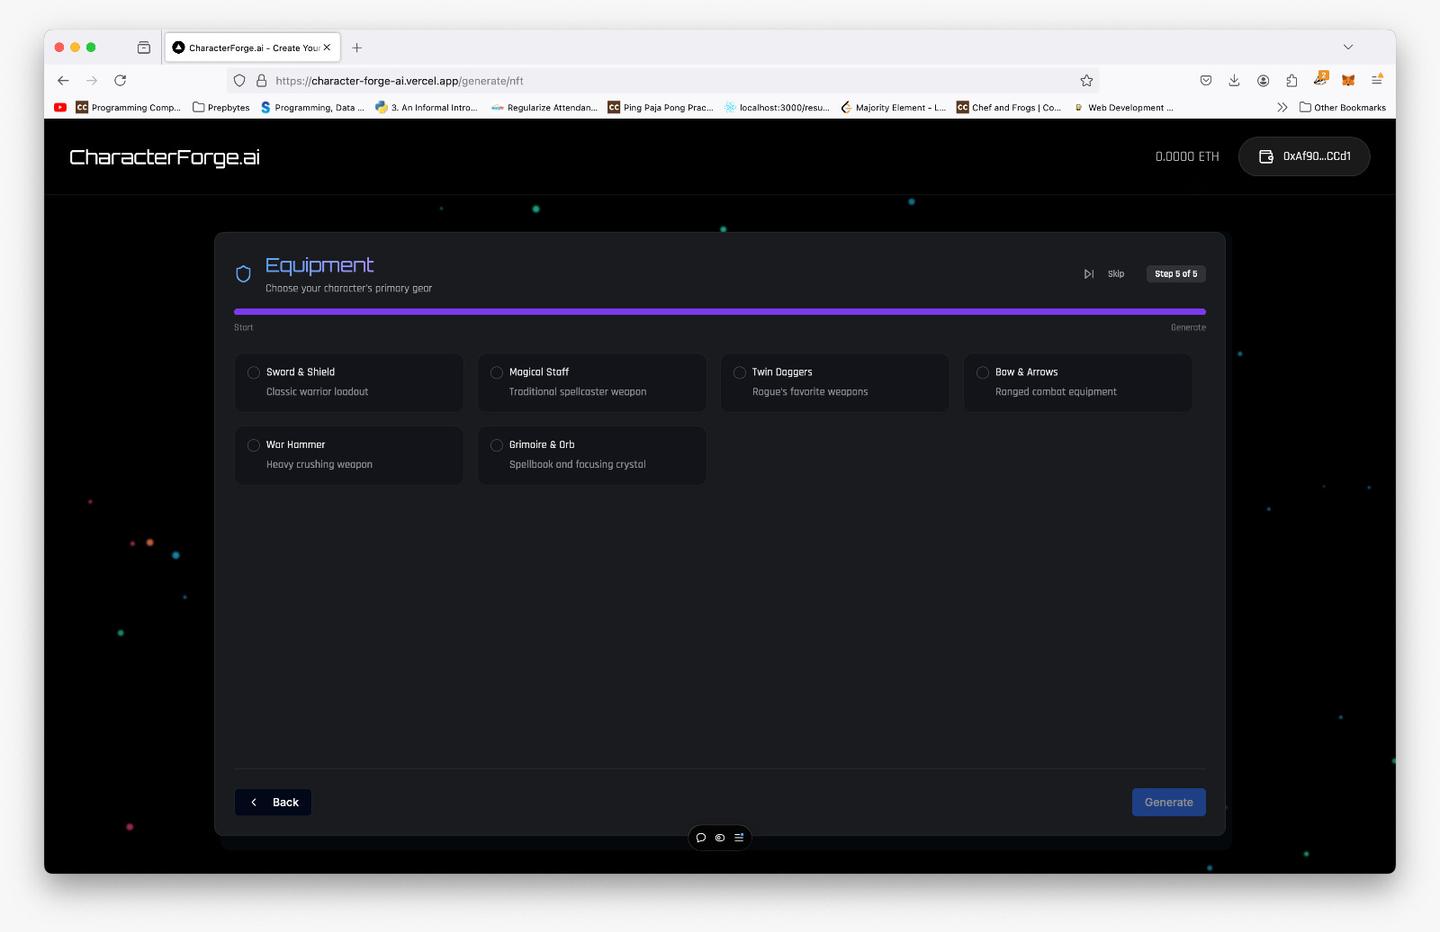The height and width of the screenshot is (932, 1440).
Task: Open the extension with orange badge 2
Action: coord(1321,79)
